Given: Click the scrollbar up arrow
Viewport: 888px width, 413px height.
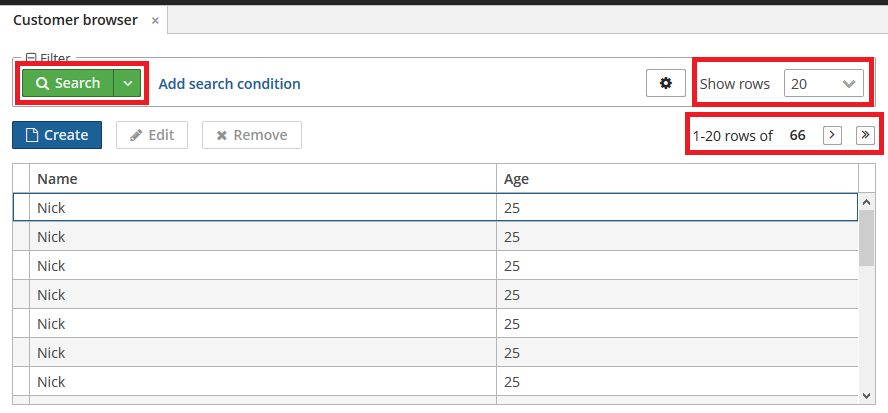Looking at the screenshot, I should (x=866, y=201).
